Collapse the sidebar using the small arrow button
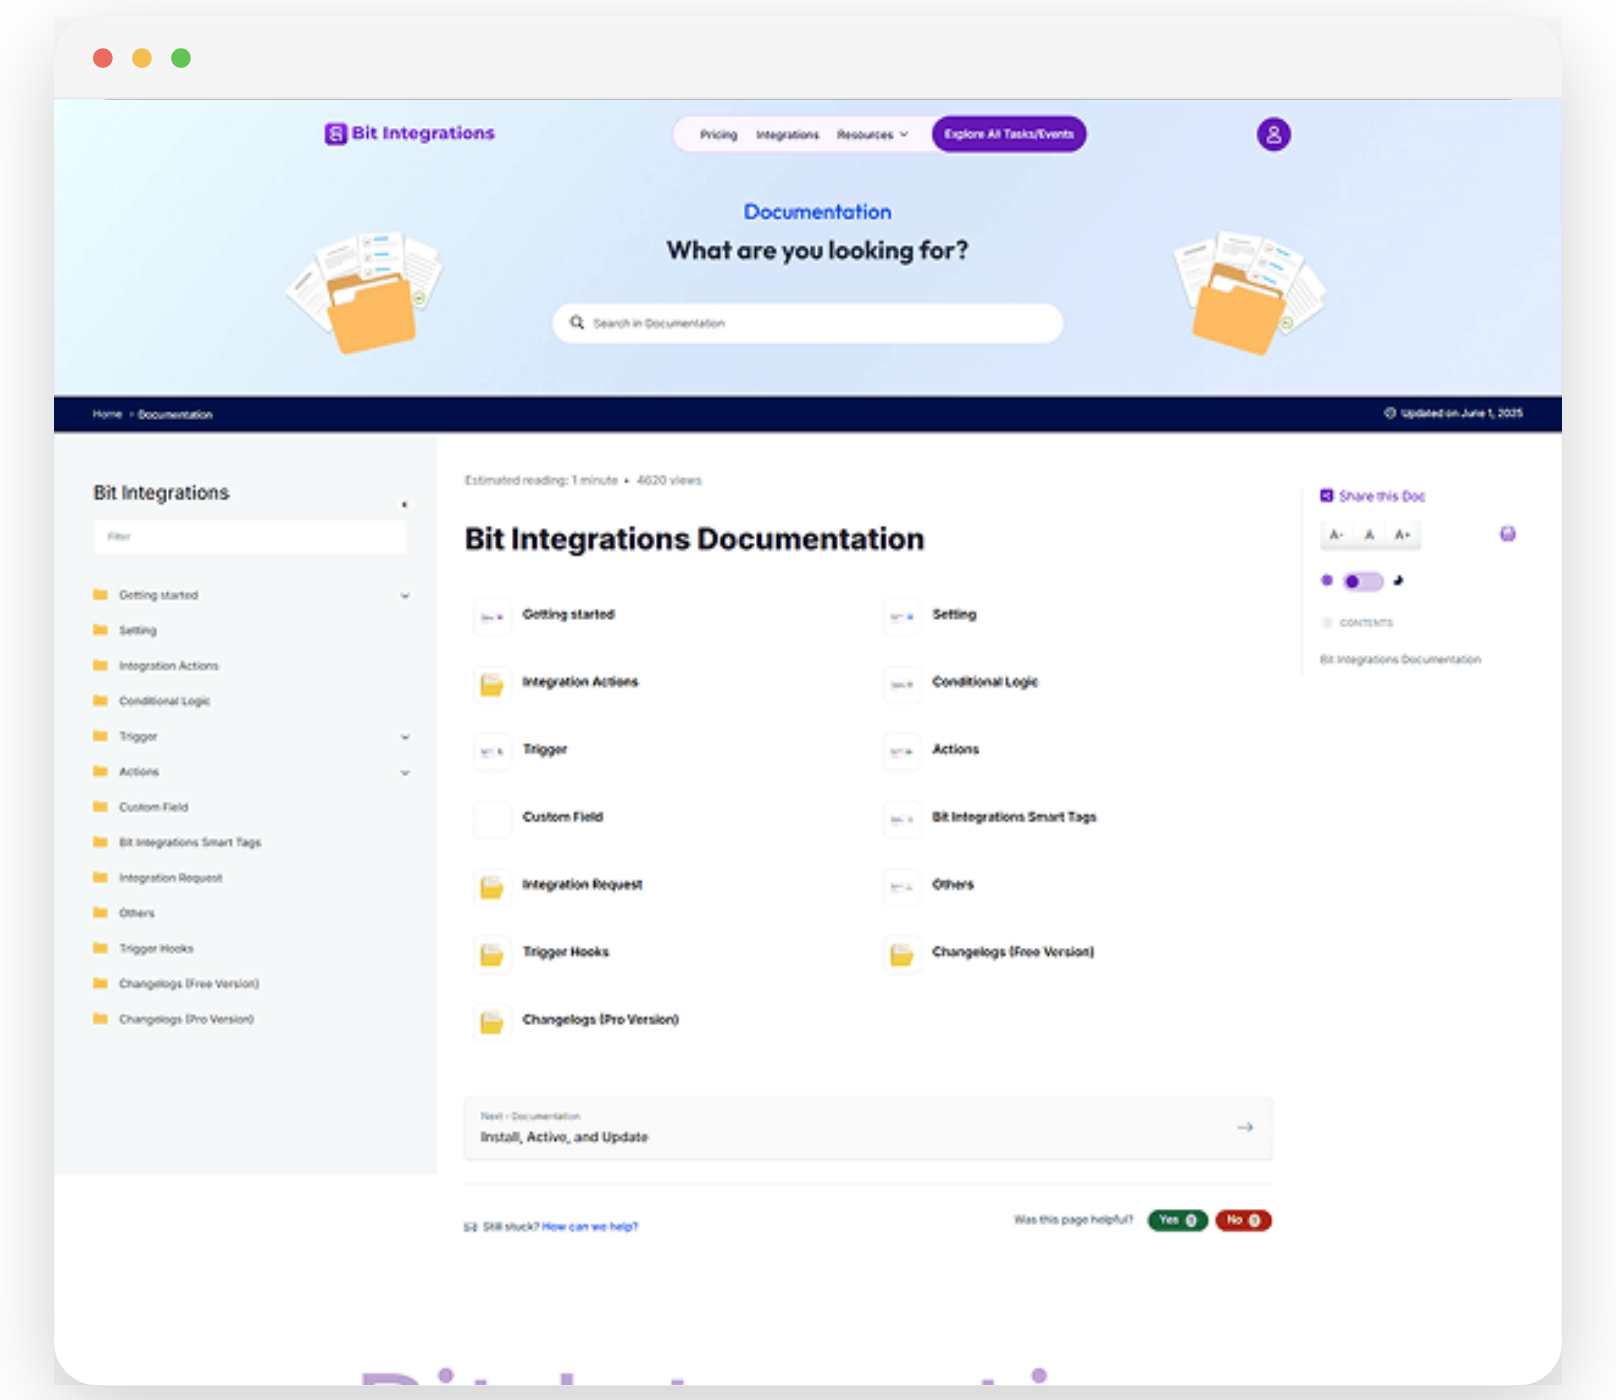 pyautogui.click(x=404, y=504)
